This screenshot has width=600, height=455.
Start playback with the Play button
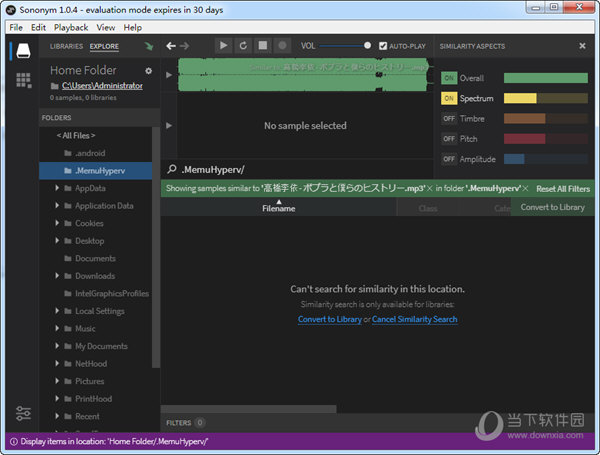coord(223,46)
